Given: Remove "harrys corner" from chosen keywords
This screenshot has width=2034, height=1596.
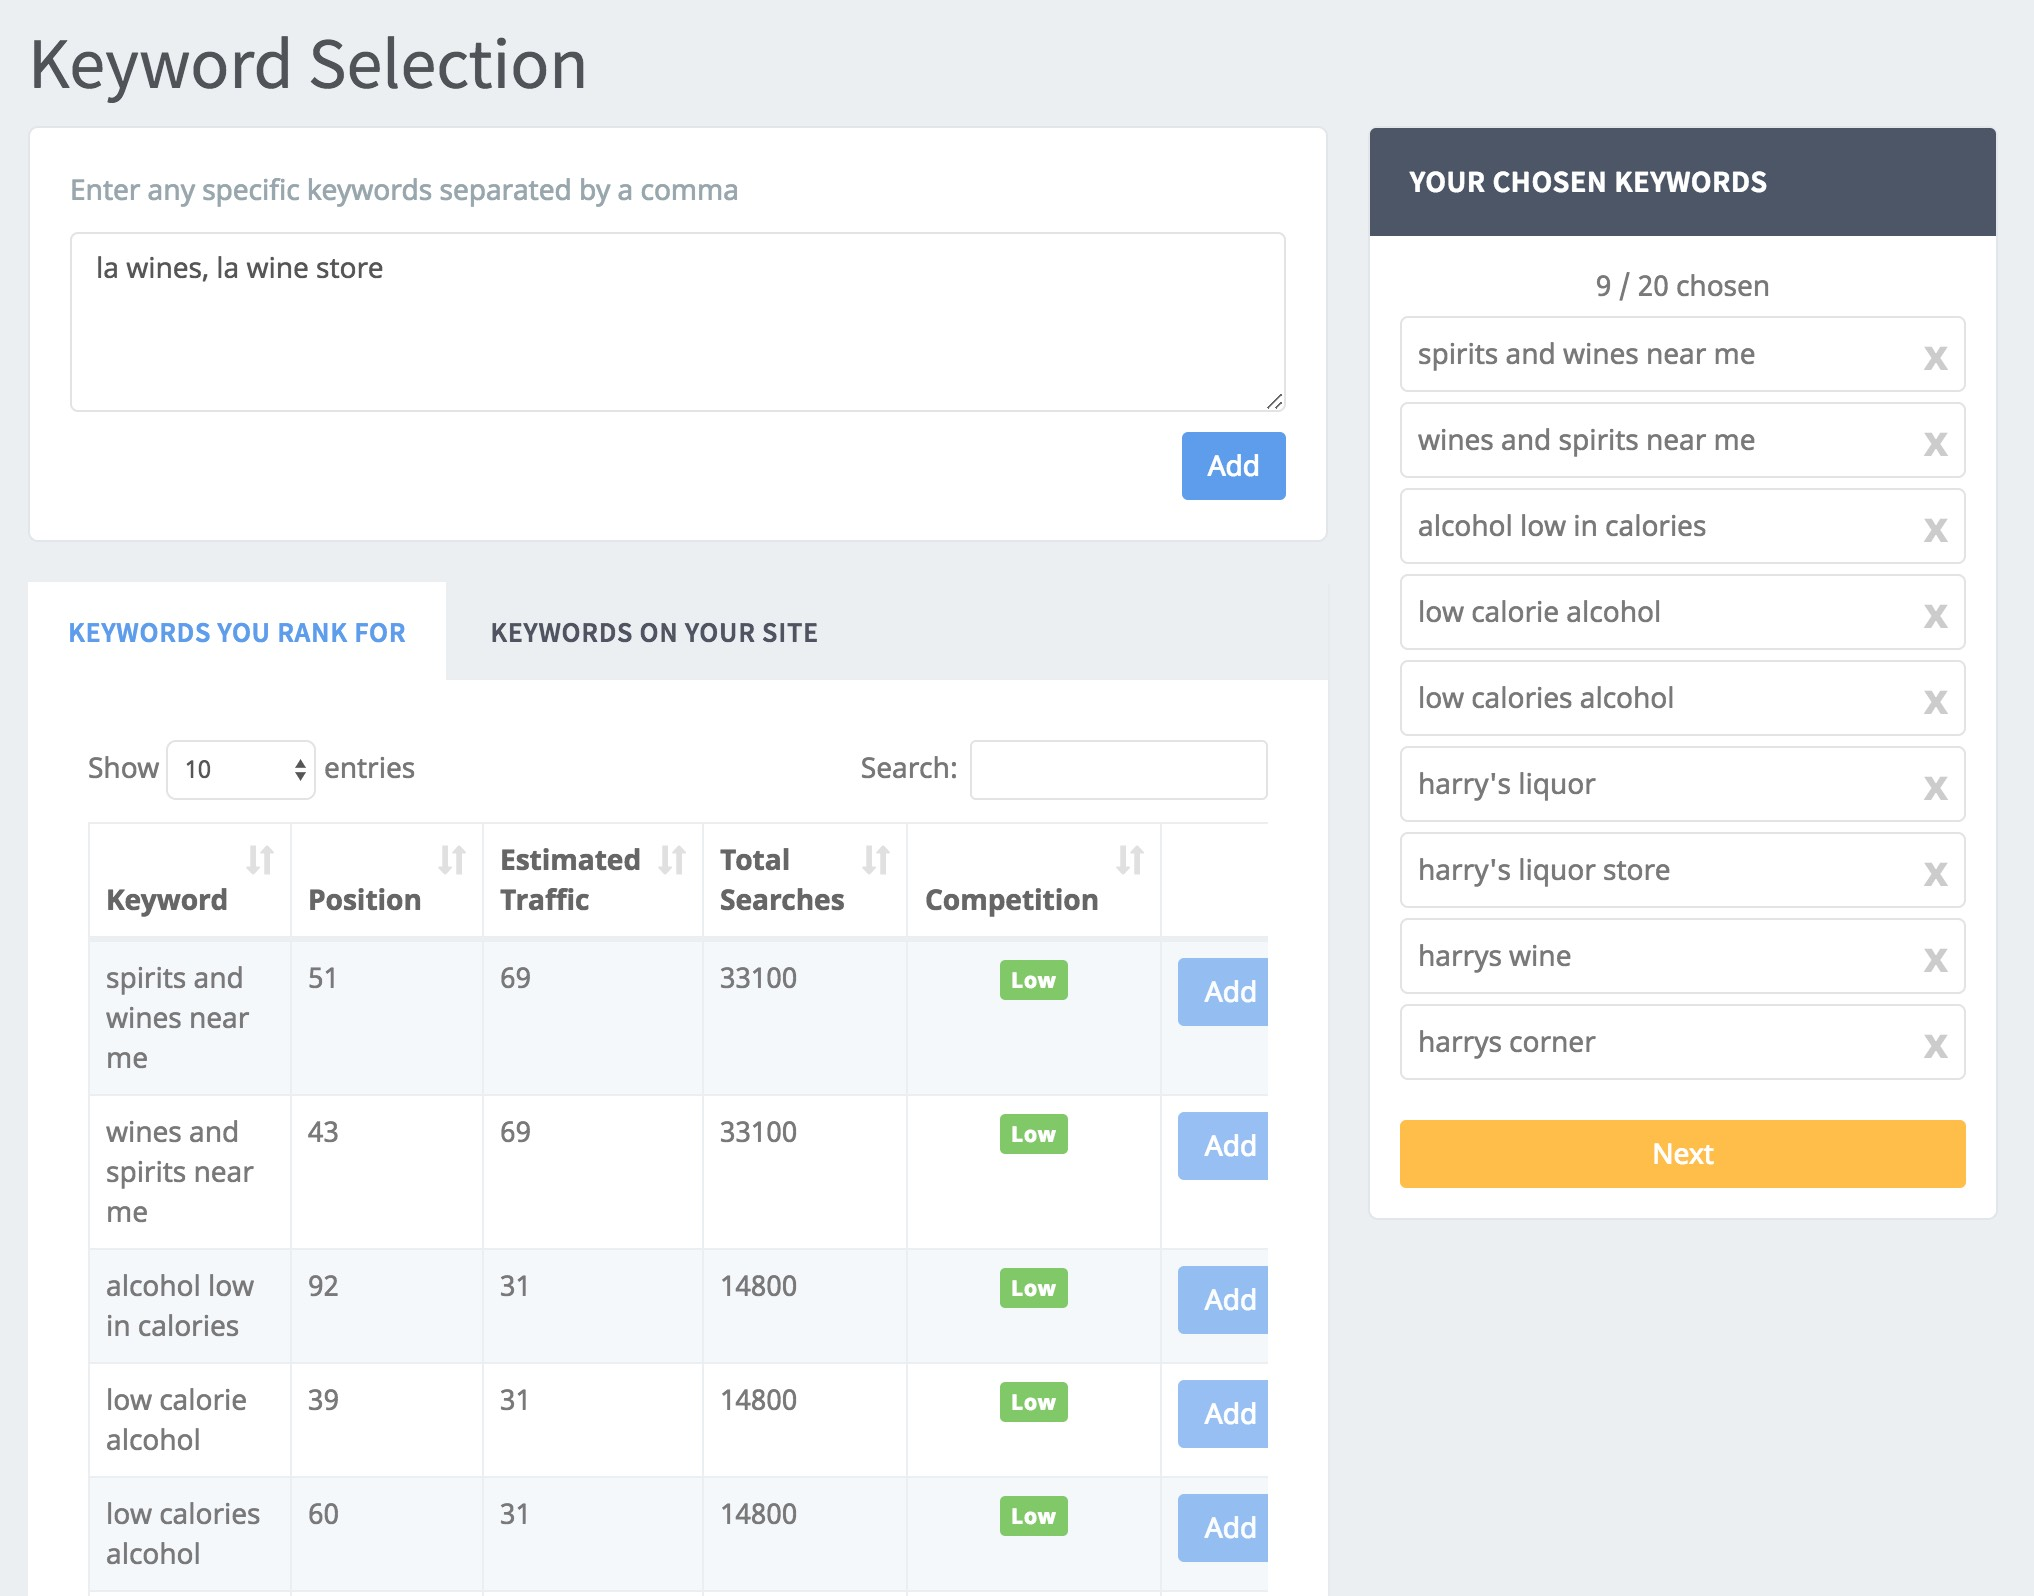Looking at the screenshot, I should [x=1936, y=1043].
